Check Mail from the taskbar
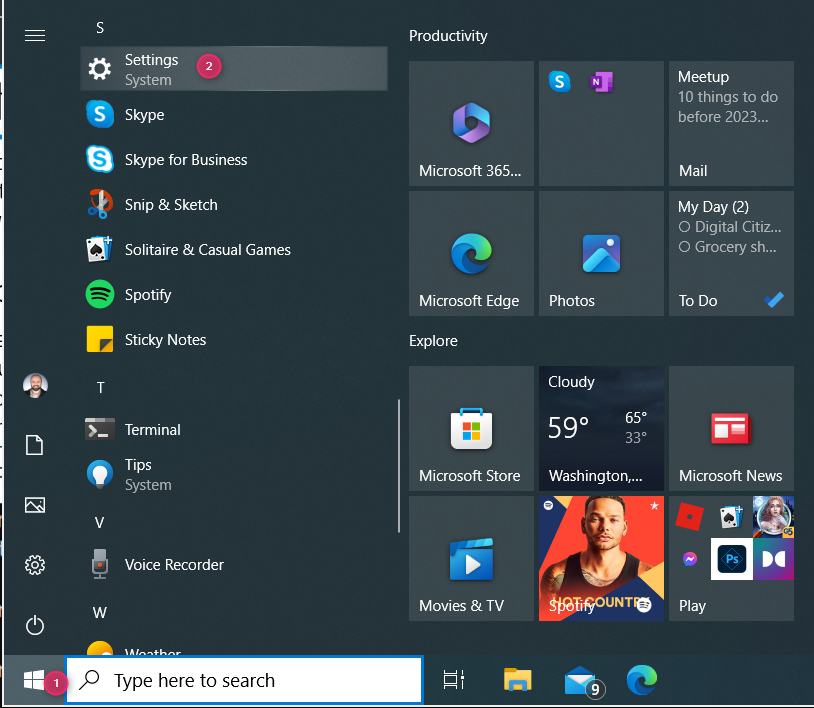Image resolution: width=814 pixels, height=708 pixels. coord(581,680)
